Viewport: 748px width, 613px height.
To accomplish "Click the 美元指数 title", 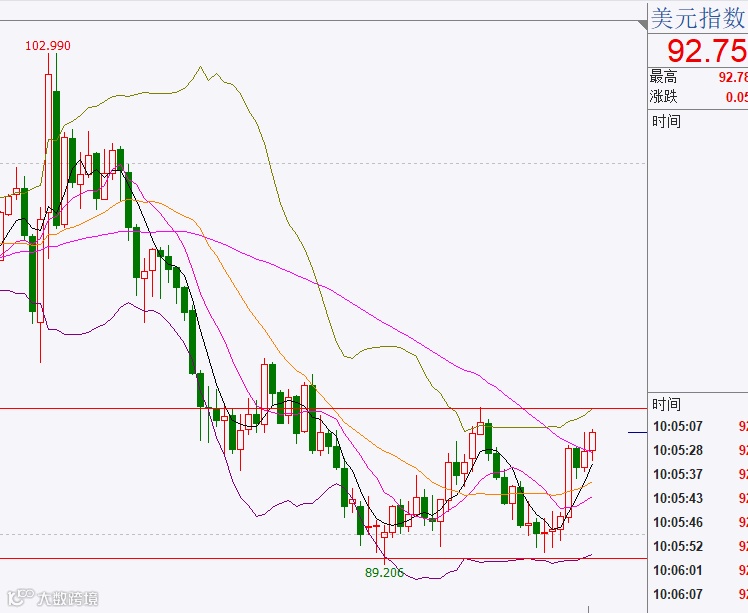I will 698,19.
